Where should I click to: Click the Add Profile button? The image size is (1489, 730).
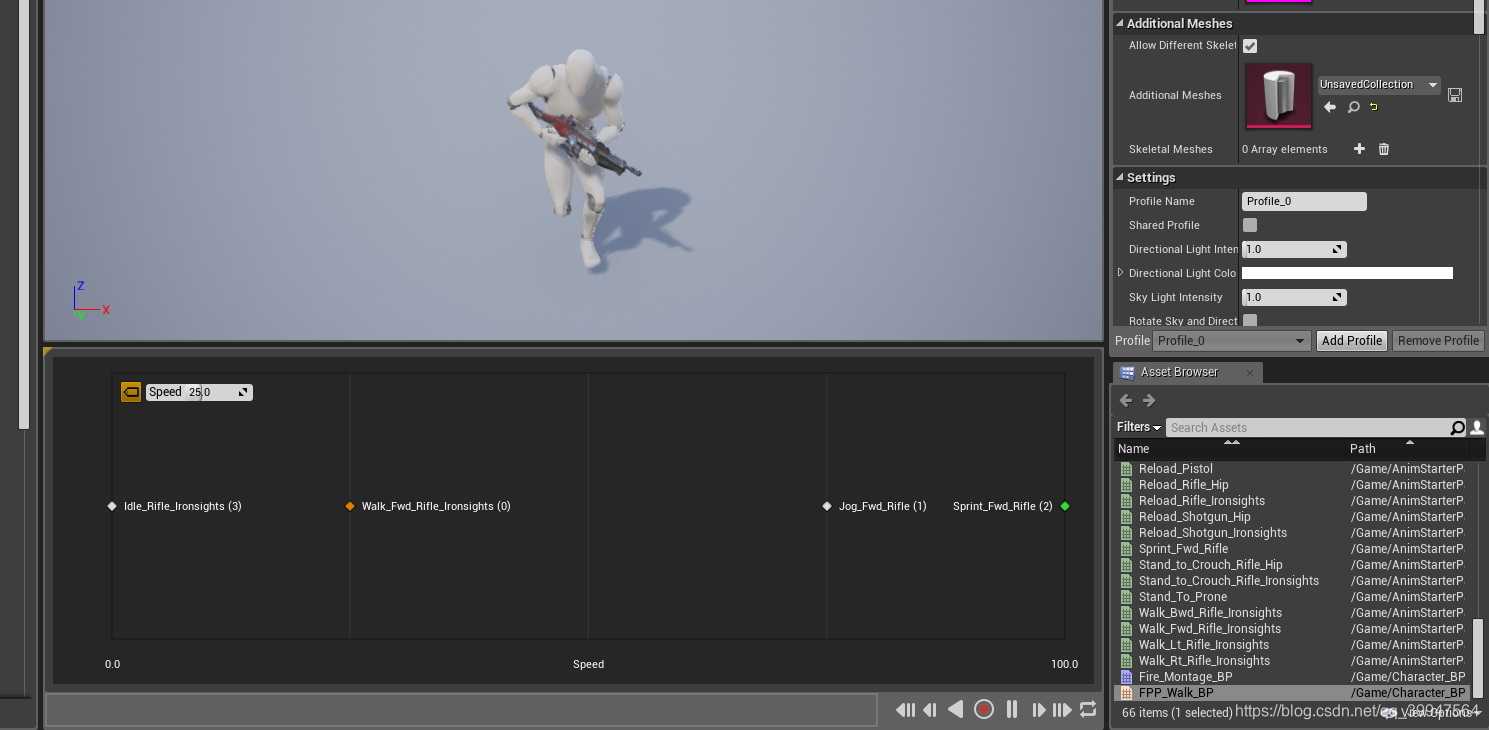pyautogui.click(x=1352, y=341)
